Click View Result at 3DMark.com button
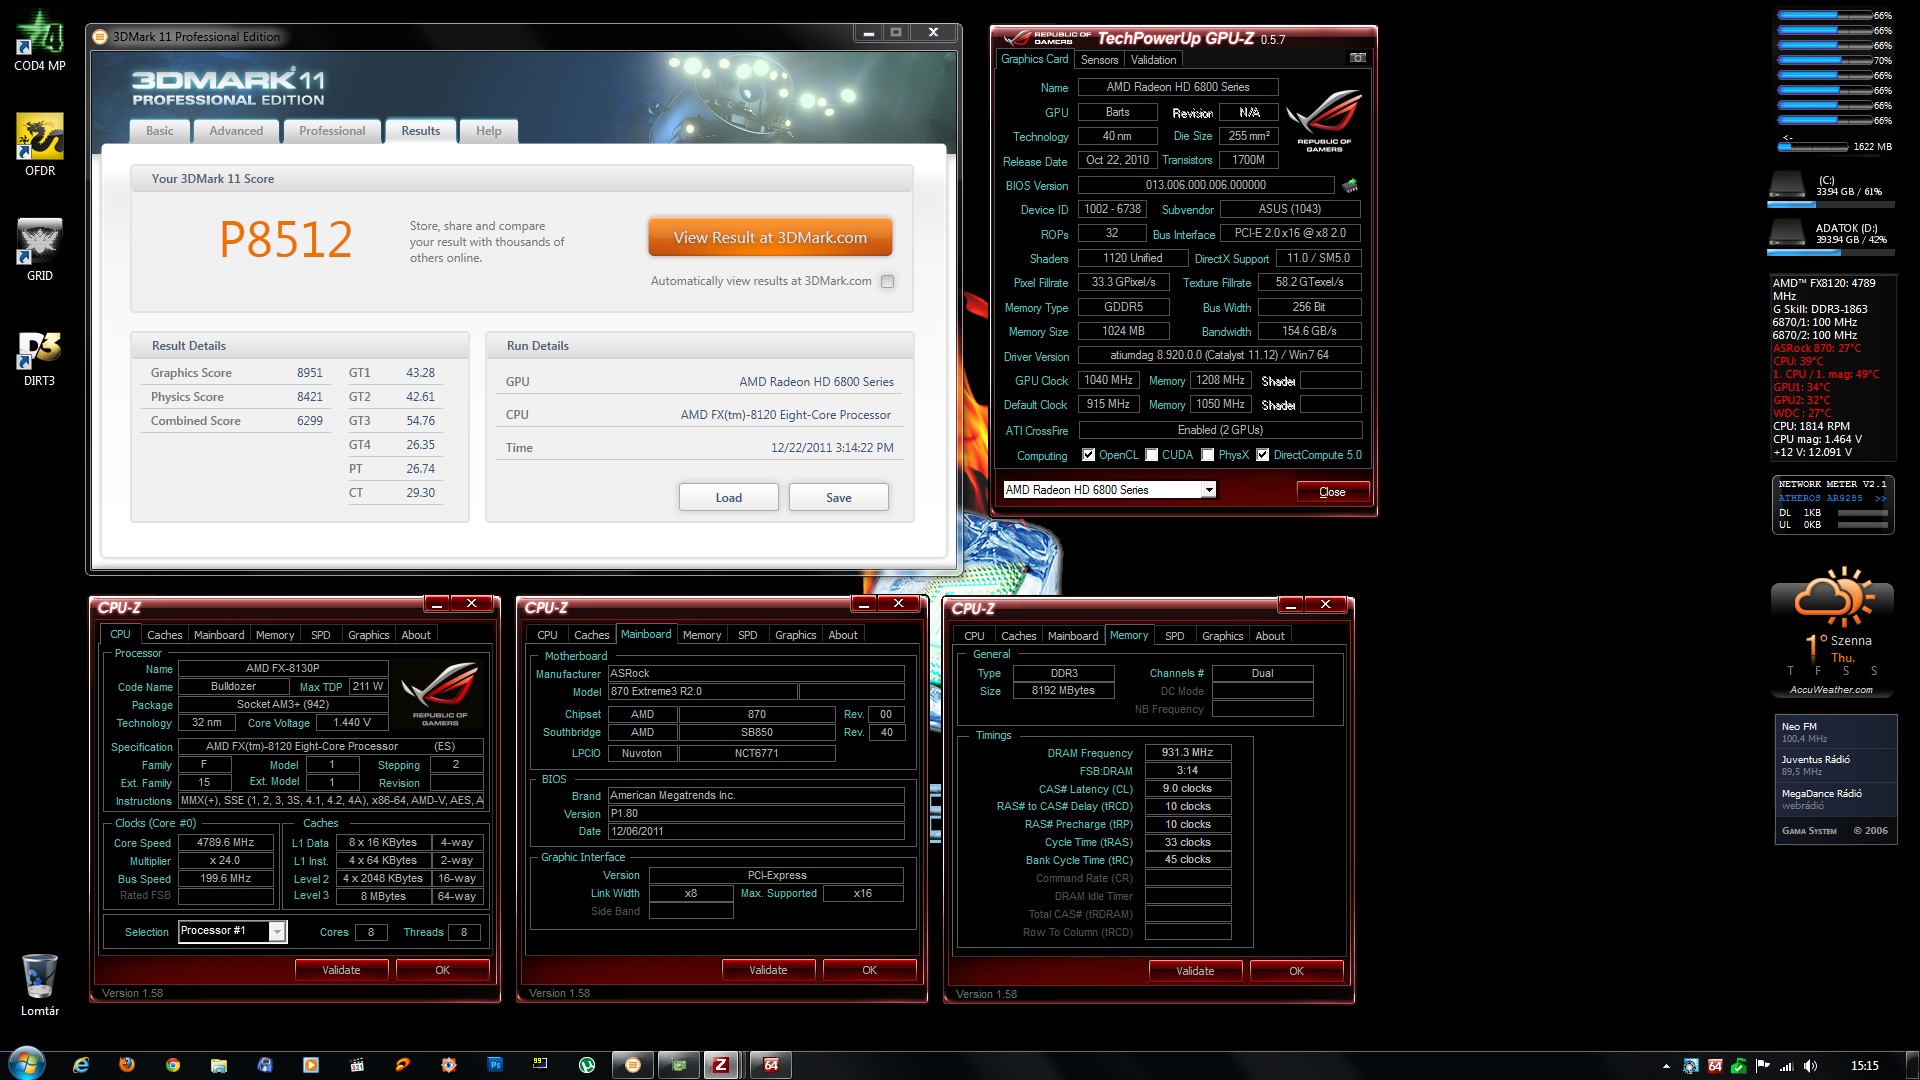Image resolution: width=1920 pixels, height=1080 pixels. tap(770, 238)
